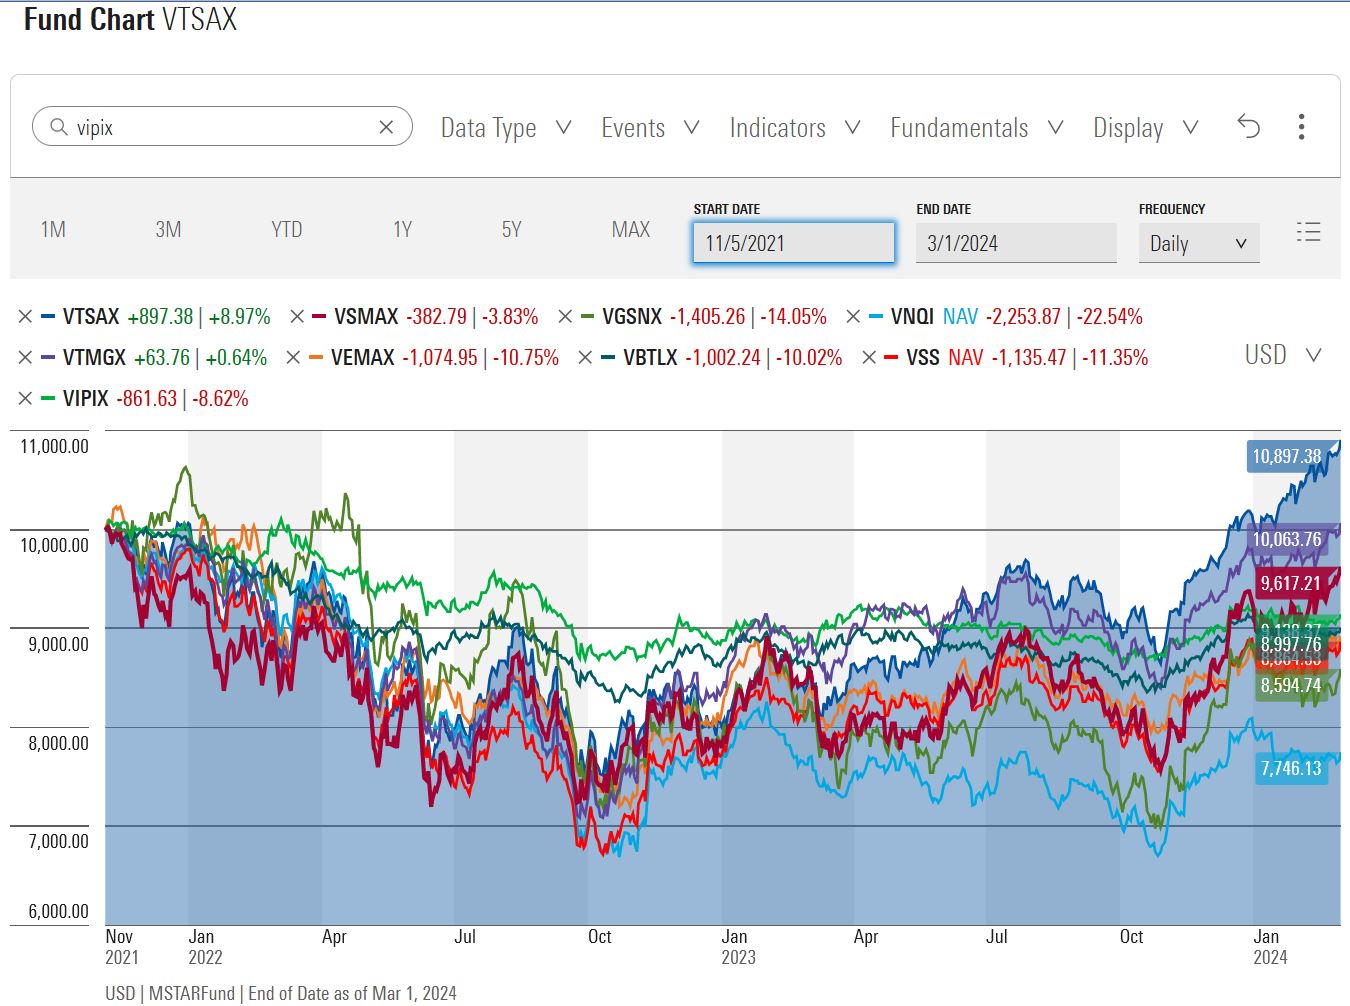This screenshot has height=1006, width=1350.
Task: Remove VIPIX using its X icon
Action: 25,399
